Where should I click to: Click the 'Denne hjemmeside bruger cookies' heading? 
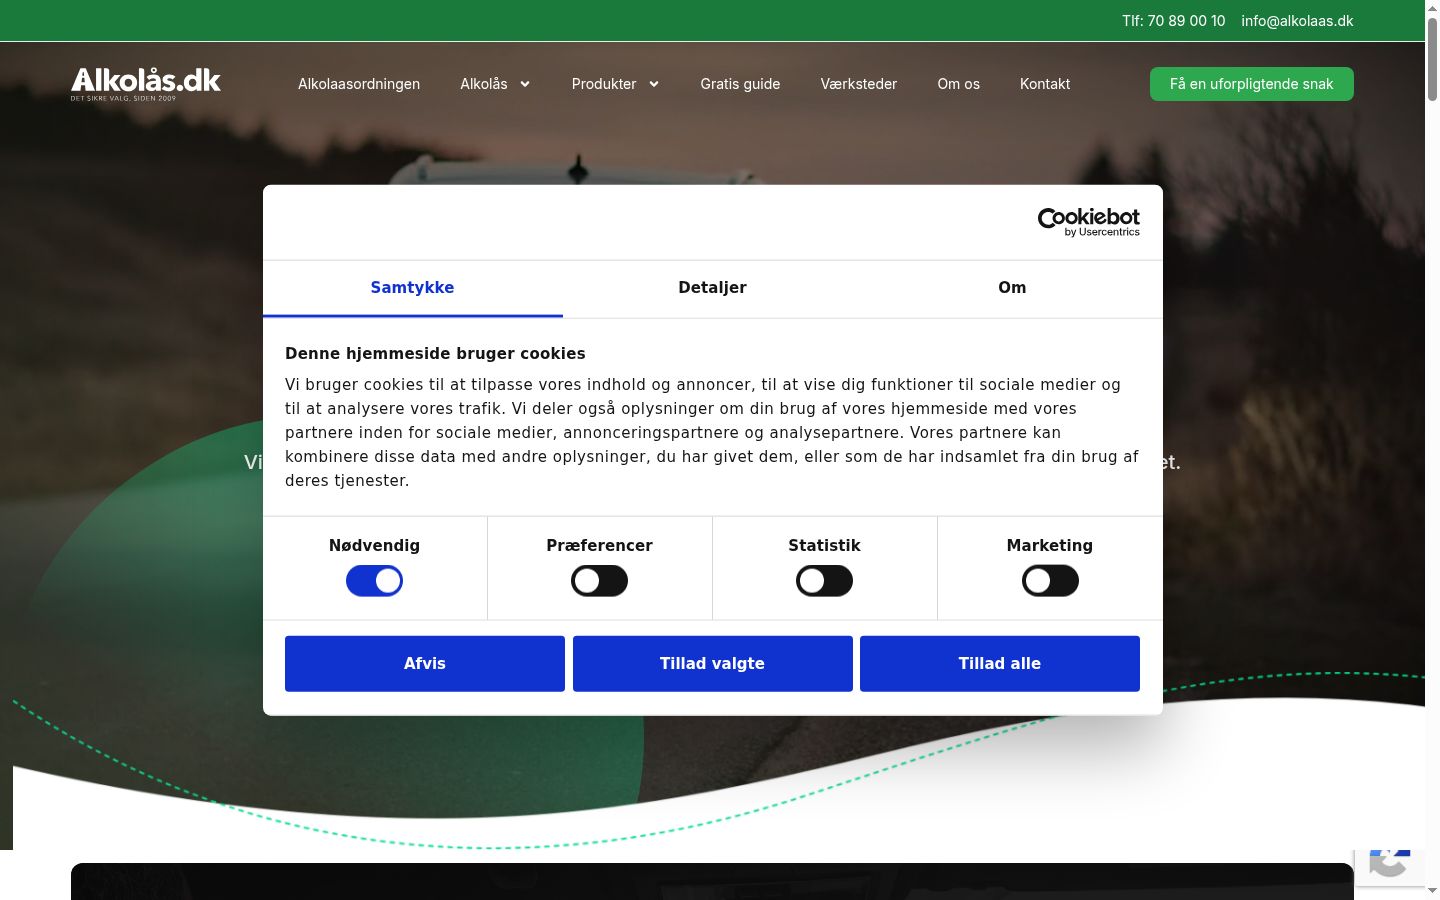(x=435, y=353)
